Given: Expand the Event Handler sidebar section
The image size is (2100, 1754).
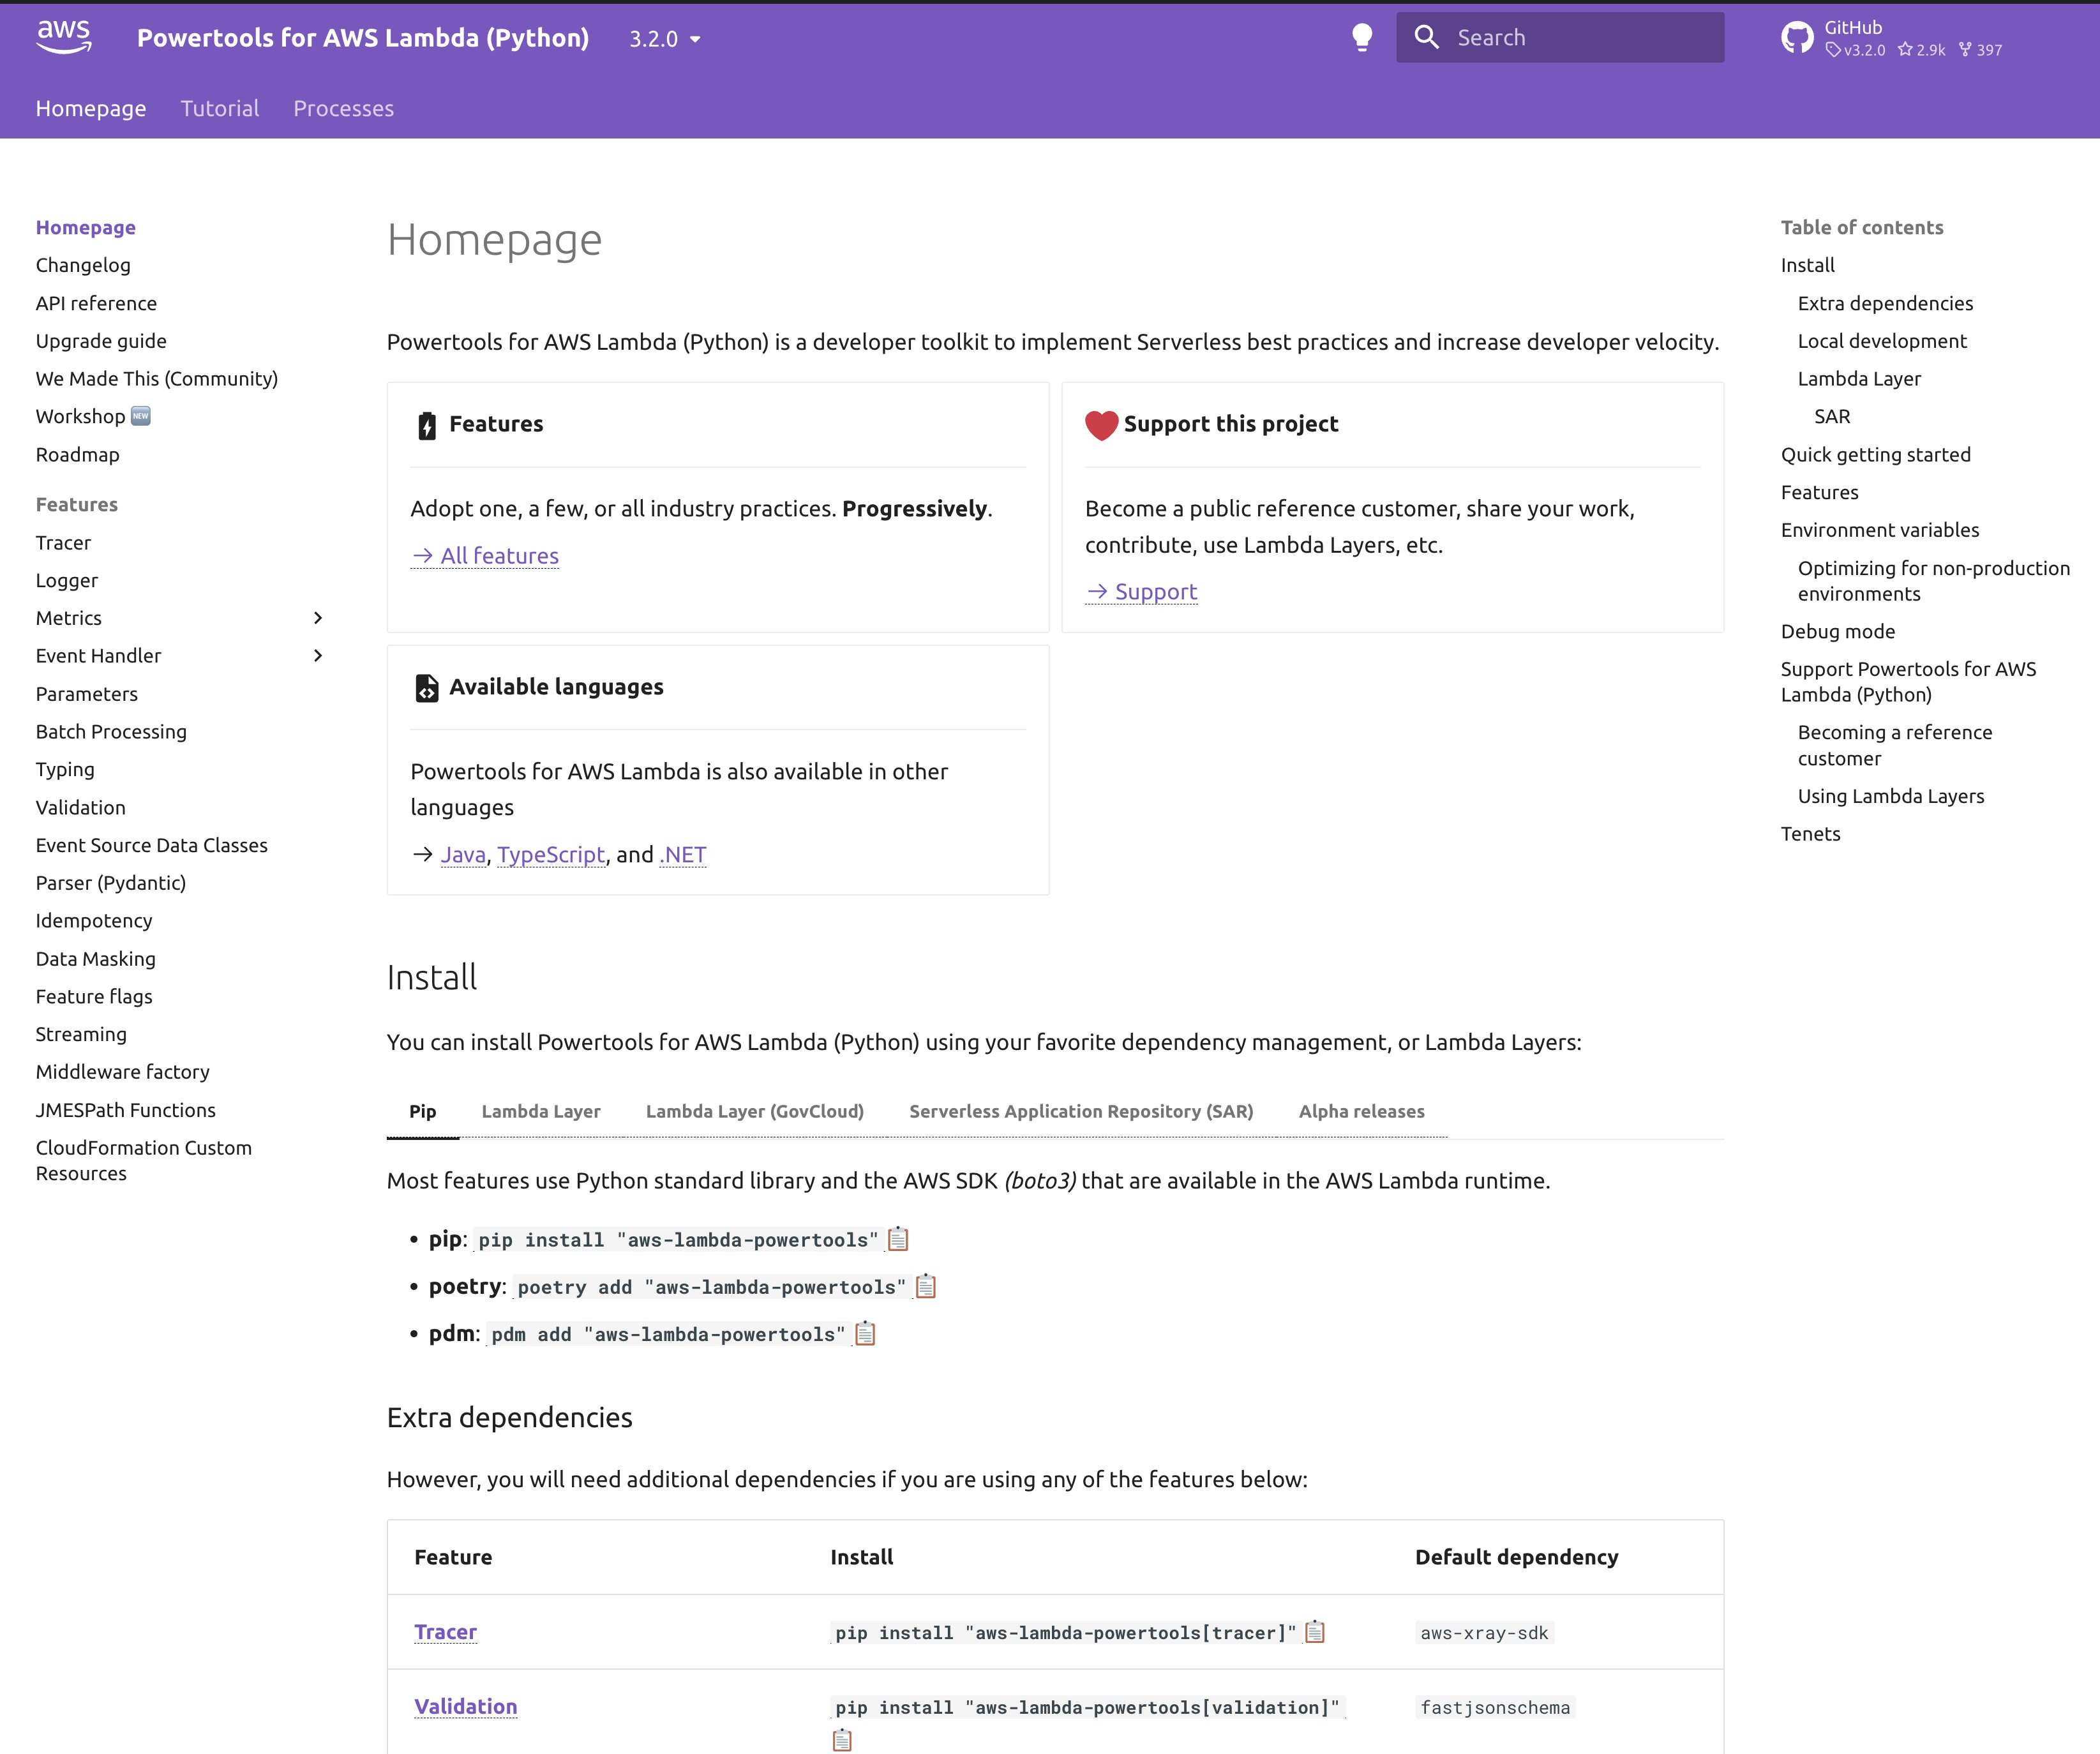Looking at the screenshot, I should [x=318, y=656].
